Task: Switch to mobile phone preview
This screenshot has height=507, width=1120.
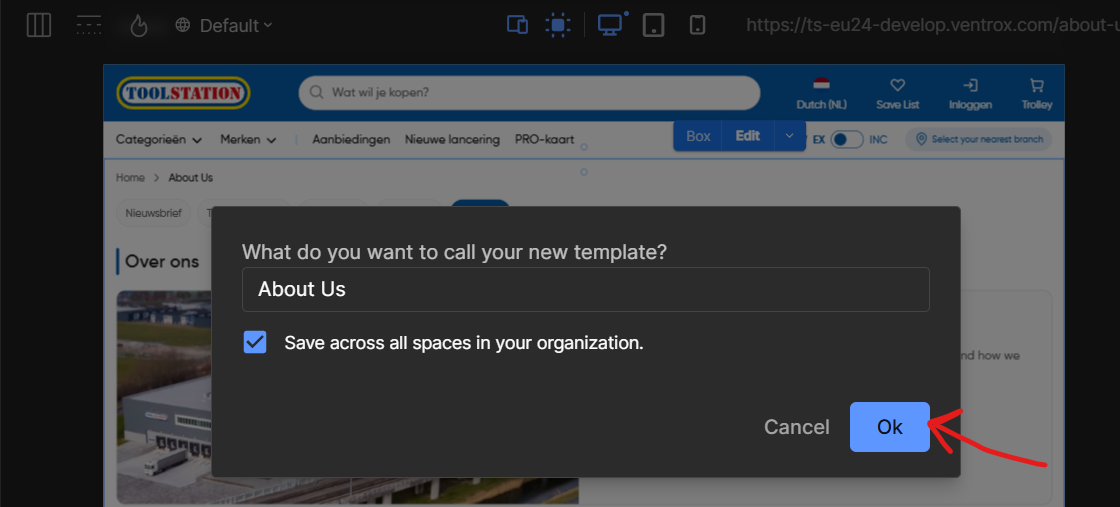Action: tap(698, 25)
